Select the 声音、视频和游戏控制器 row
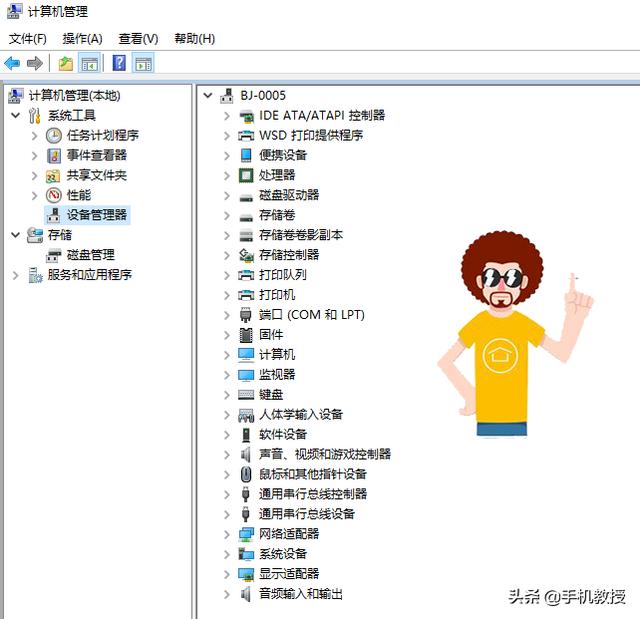Viewport: 640px width, 619px height. click(x=325, y=454)
